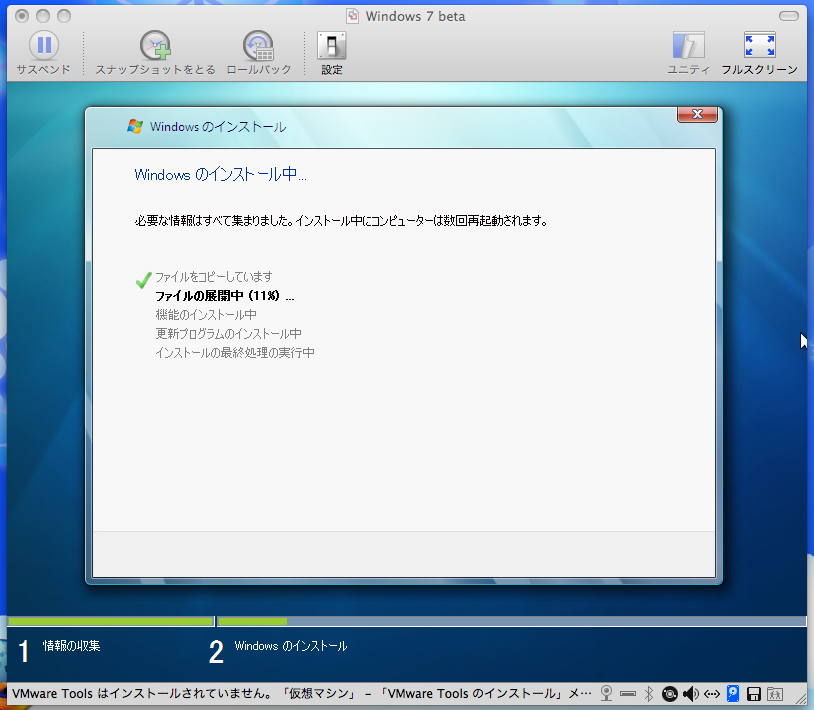Switch to Unity view with the ユニティ icon
The height and width of the screenshot is (710, 814).
688,46
